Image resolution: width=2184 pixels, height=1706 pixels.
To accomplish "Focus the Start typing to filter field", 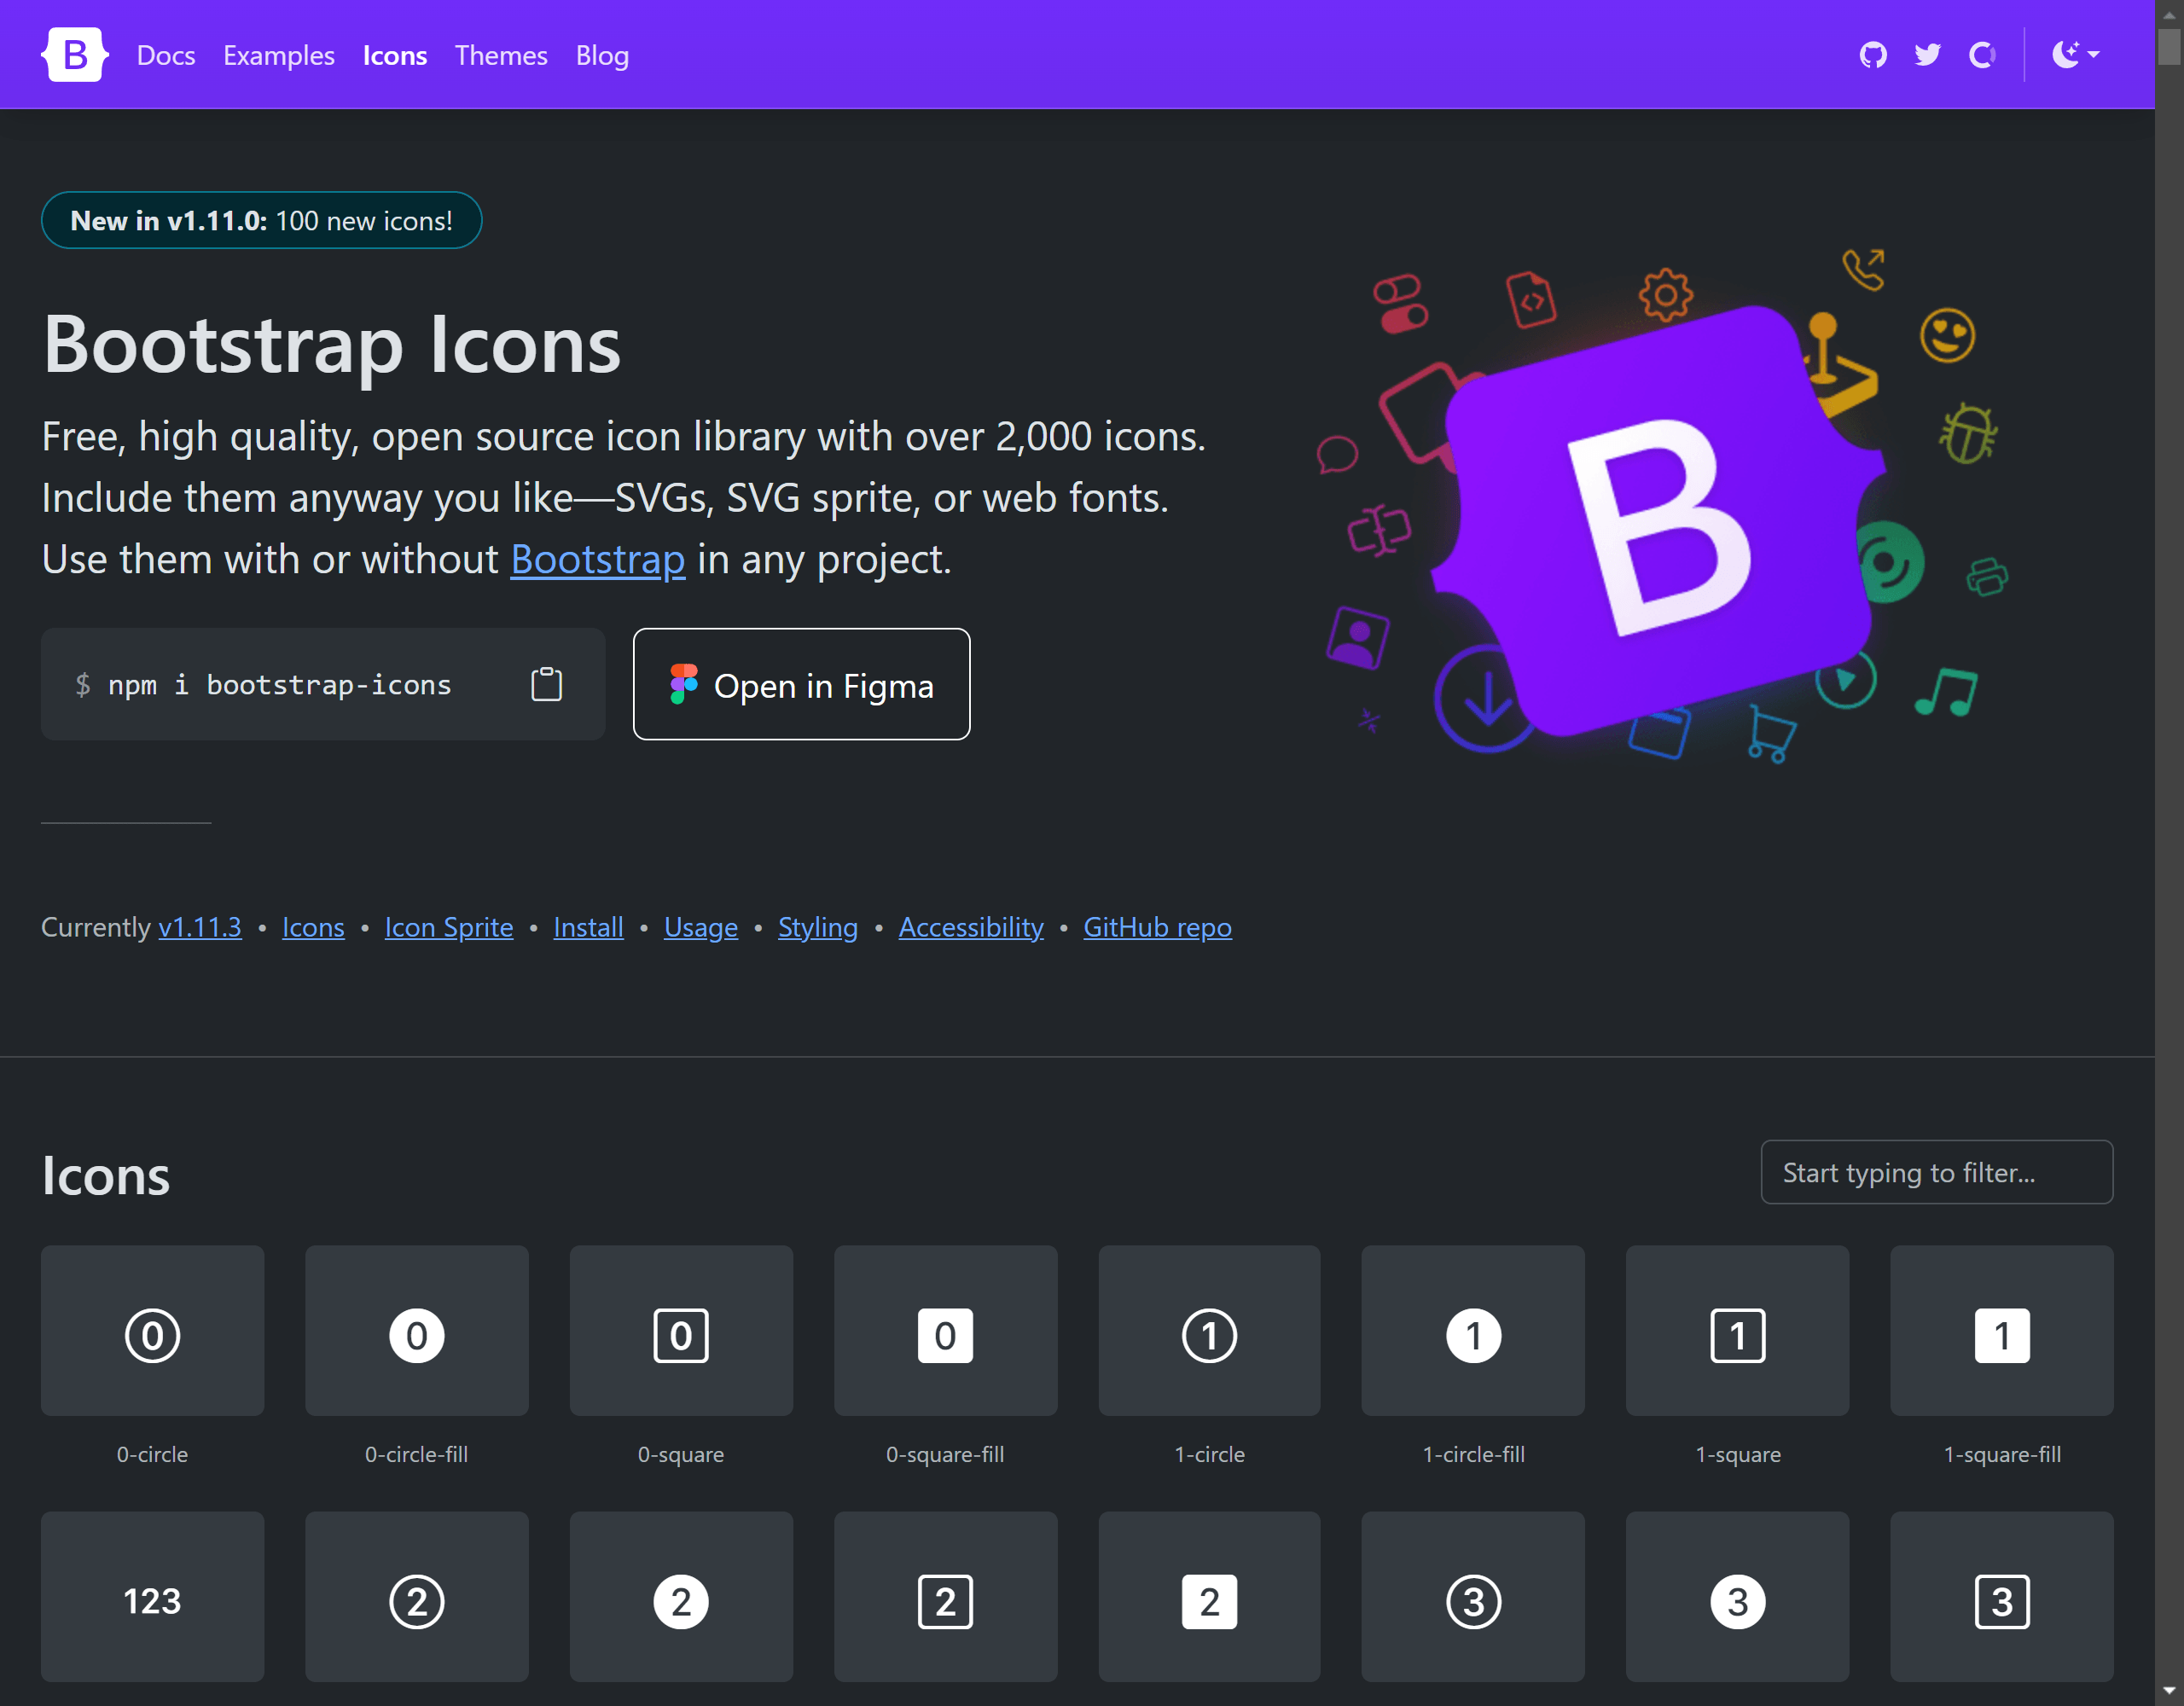I will pos(1936,1172).
